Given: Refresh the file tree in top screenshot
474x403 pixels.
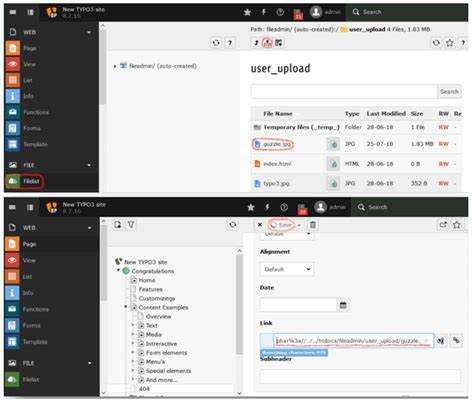Looking at the screenshot, I should pos(216,43).
